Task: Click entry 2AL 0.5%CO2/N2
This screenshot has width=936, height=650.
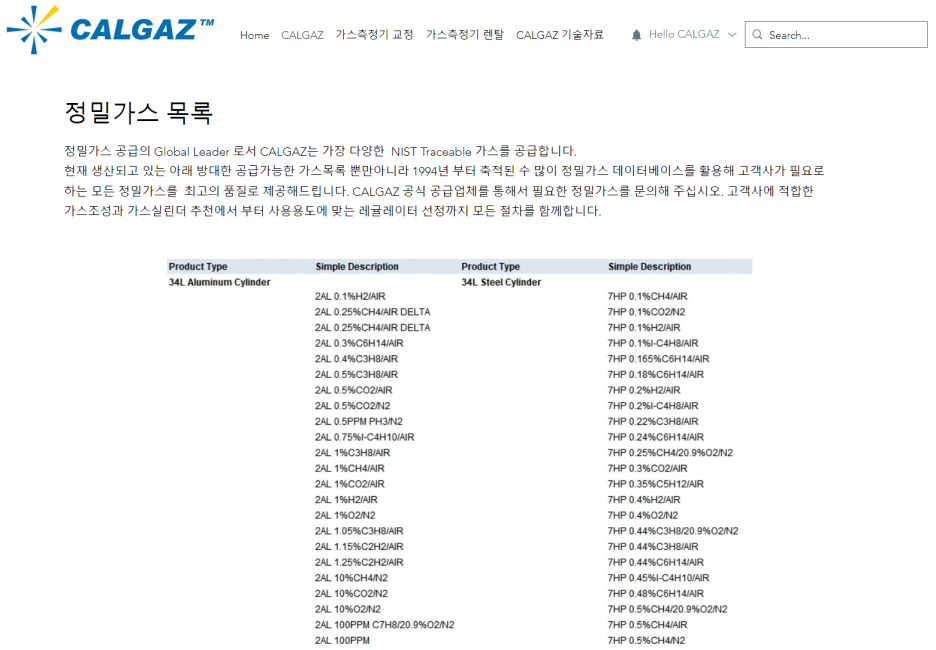Action: click(352, 406)
